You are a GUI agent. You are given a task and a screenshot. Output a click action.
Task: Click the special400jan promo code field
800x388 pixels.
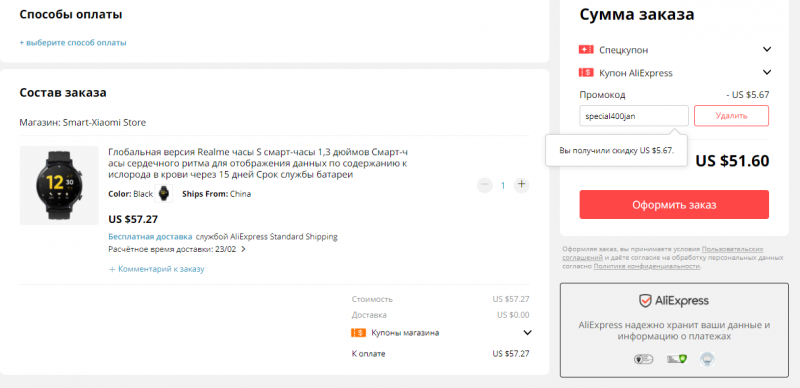tap(634, 116)
